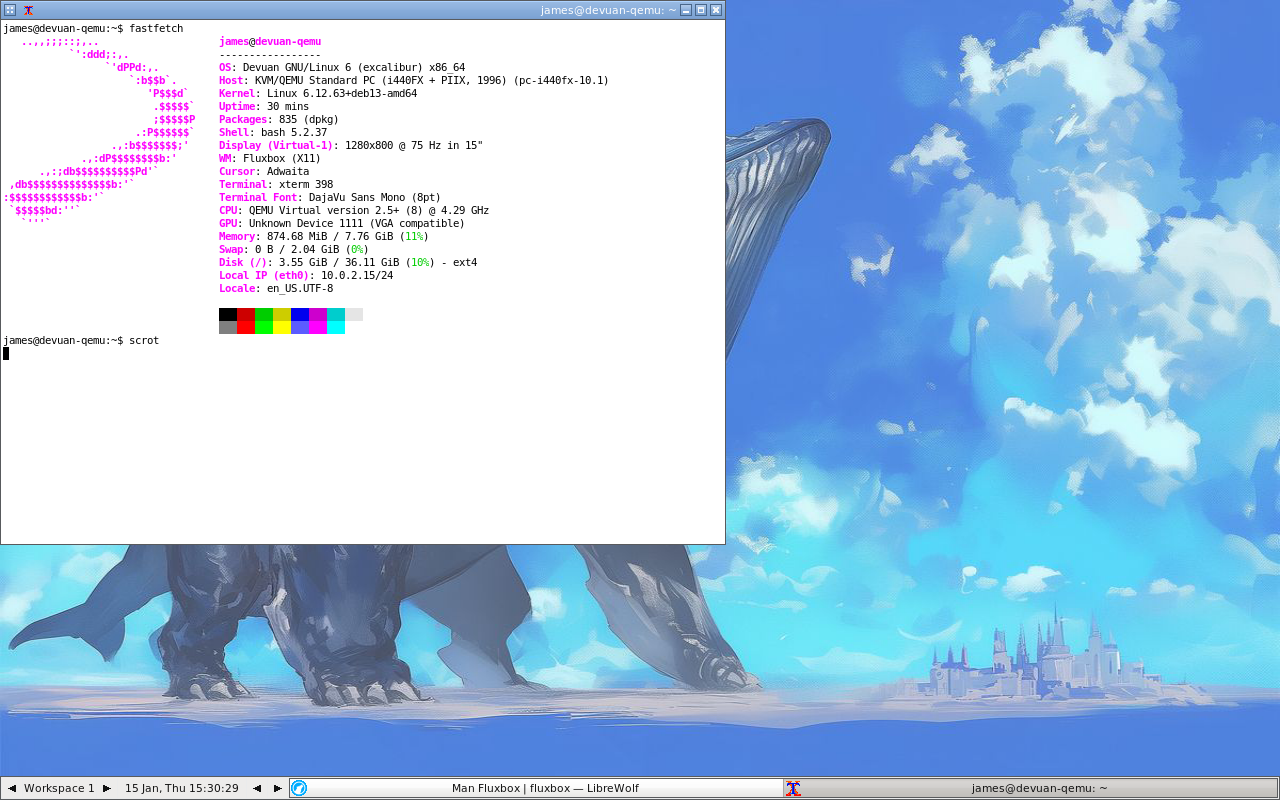Screen dimensions: 1280x800
Task: Click the 'Disk (/): 3.55 GiB' line
Action: (348, 262)
